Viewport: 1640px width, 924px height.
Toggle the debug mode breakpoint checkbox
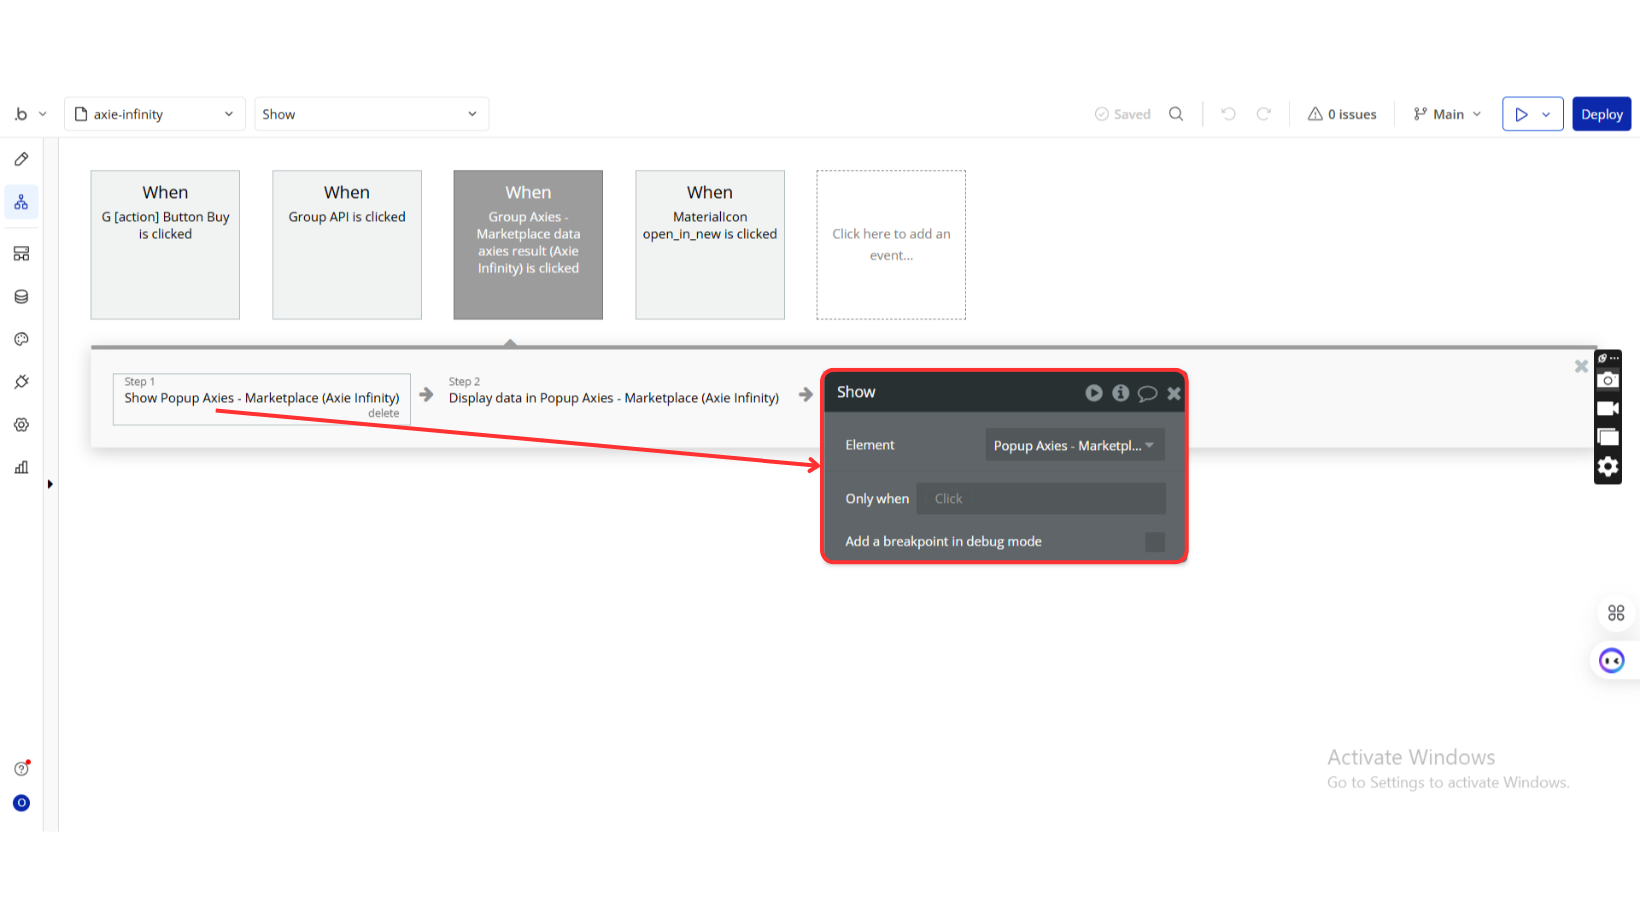tap(1155, 542)
